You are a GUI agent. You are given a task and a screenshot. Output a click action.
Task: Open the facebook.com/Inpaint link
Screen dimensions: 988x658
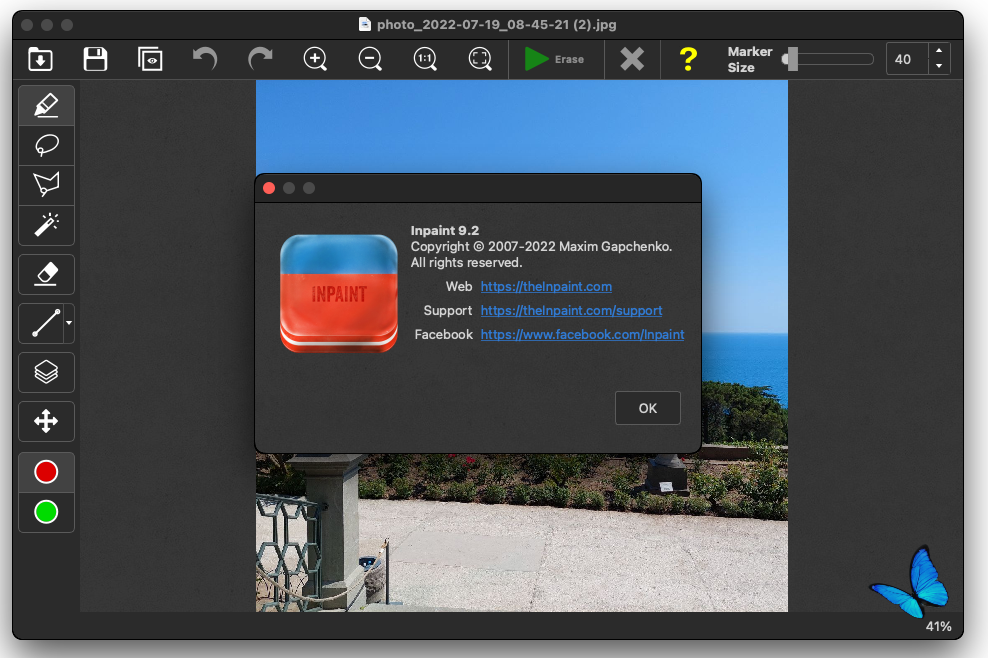[582, 335]
